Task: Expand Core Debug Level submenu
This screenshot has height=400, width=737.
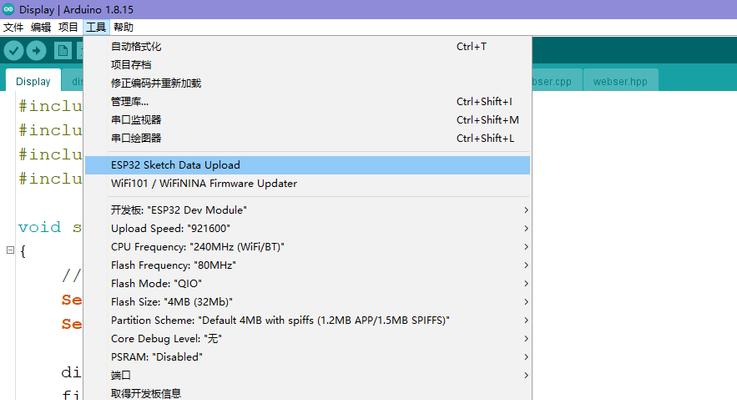Action: point(307,338)
